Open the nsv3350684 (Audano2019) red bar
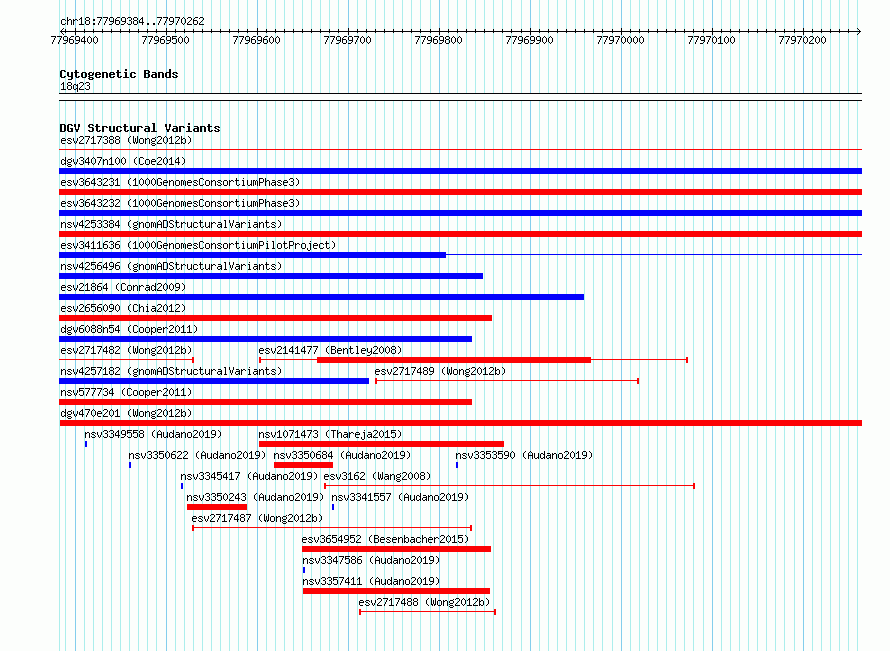This screenshot has width=890, height=651. click(x=303, y=465)
